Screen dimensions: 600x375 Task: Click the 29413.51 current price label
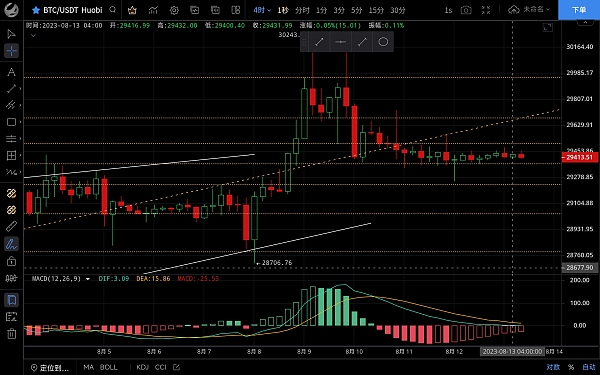580,157
